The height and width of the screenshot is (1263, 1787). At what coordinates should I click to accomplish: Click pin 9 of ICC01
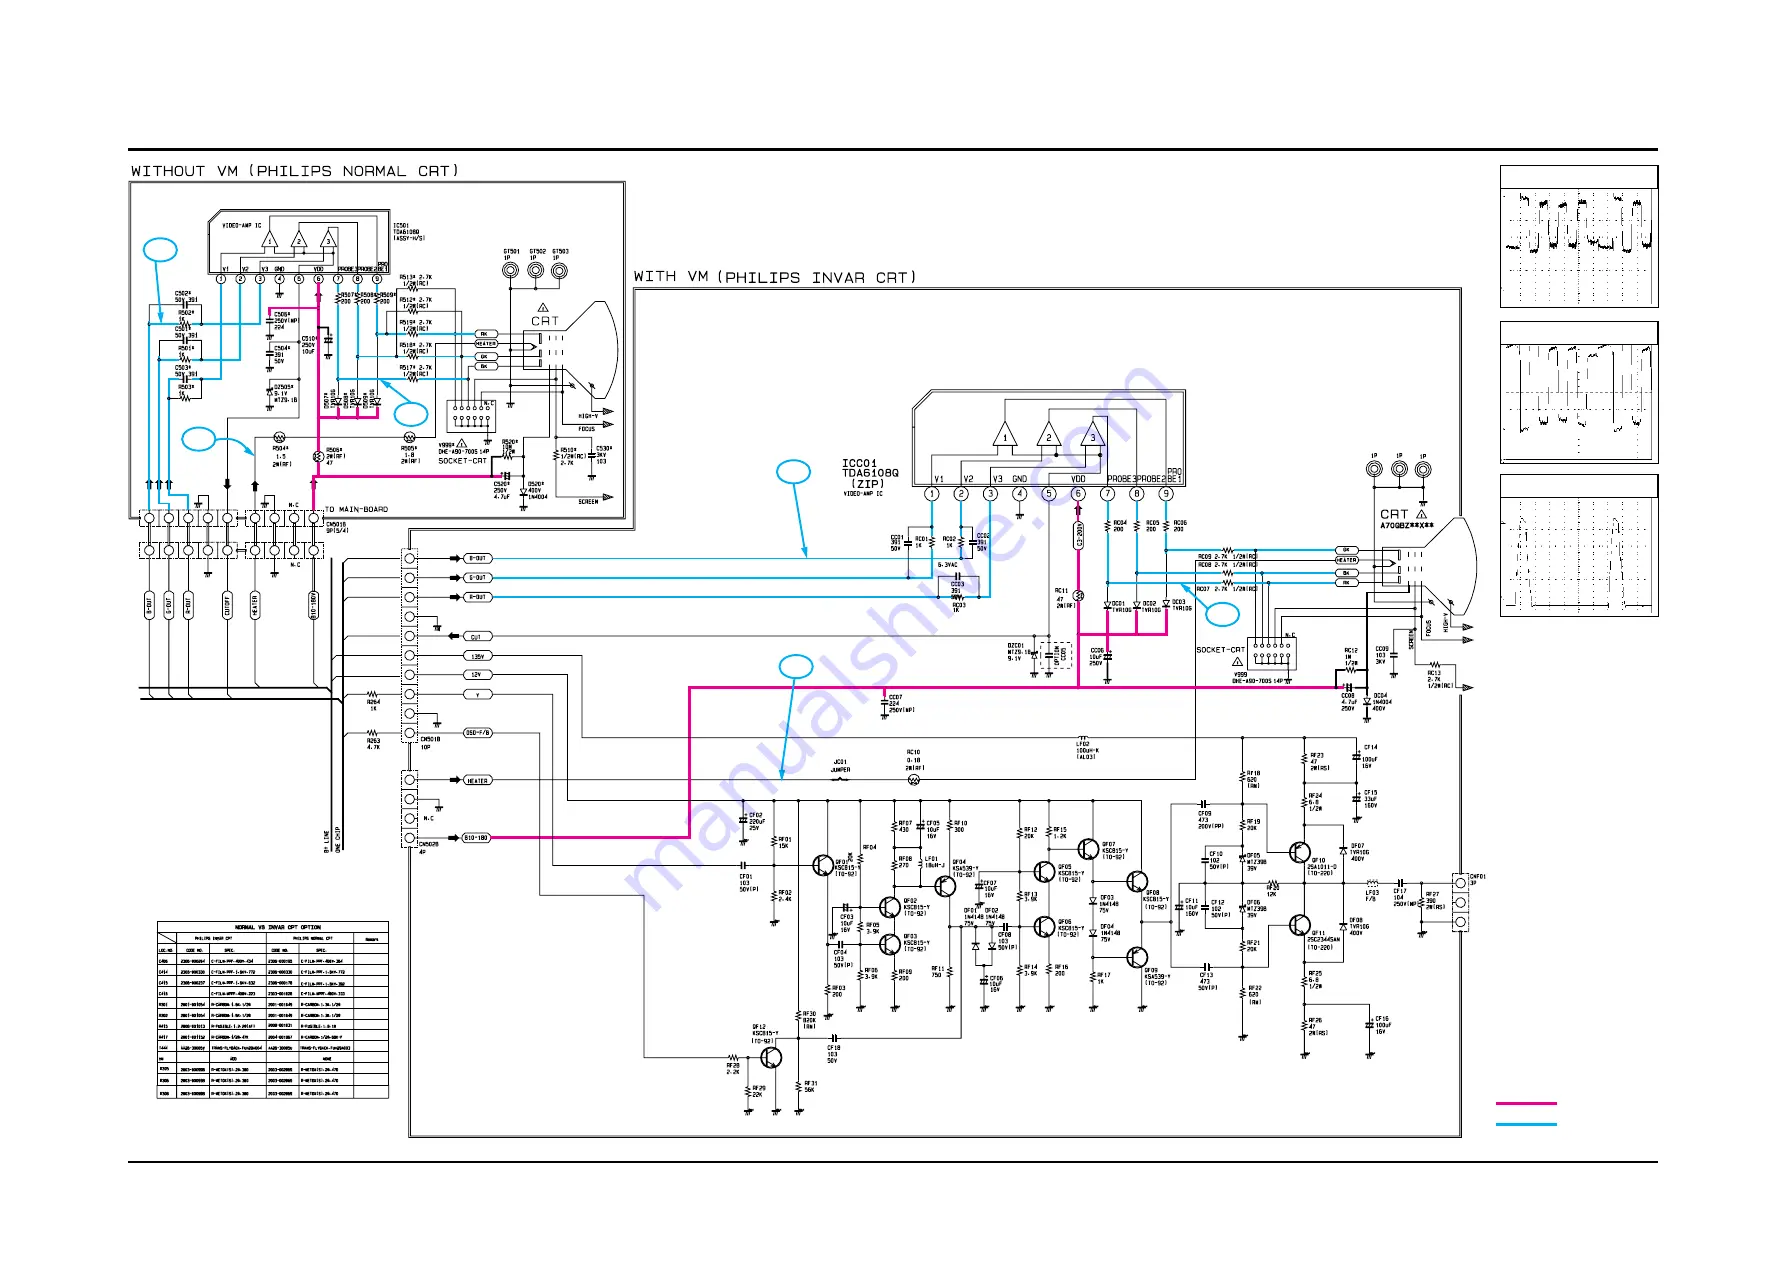(1166, 493)
